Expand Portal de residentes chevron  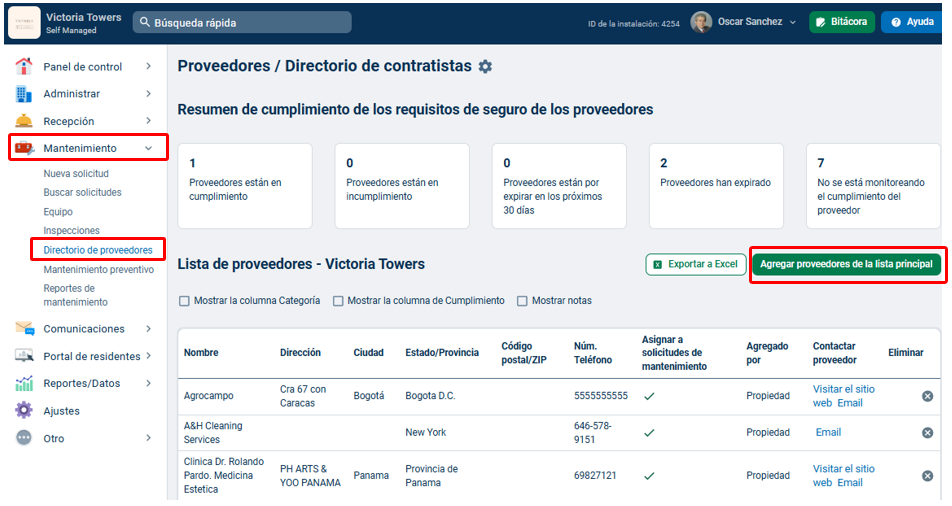click(149, 356)
